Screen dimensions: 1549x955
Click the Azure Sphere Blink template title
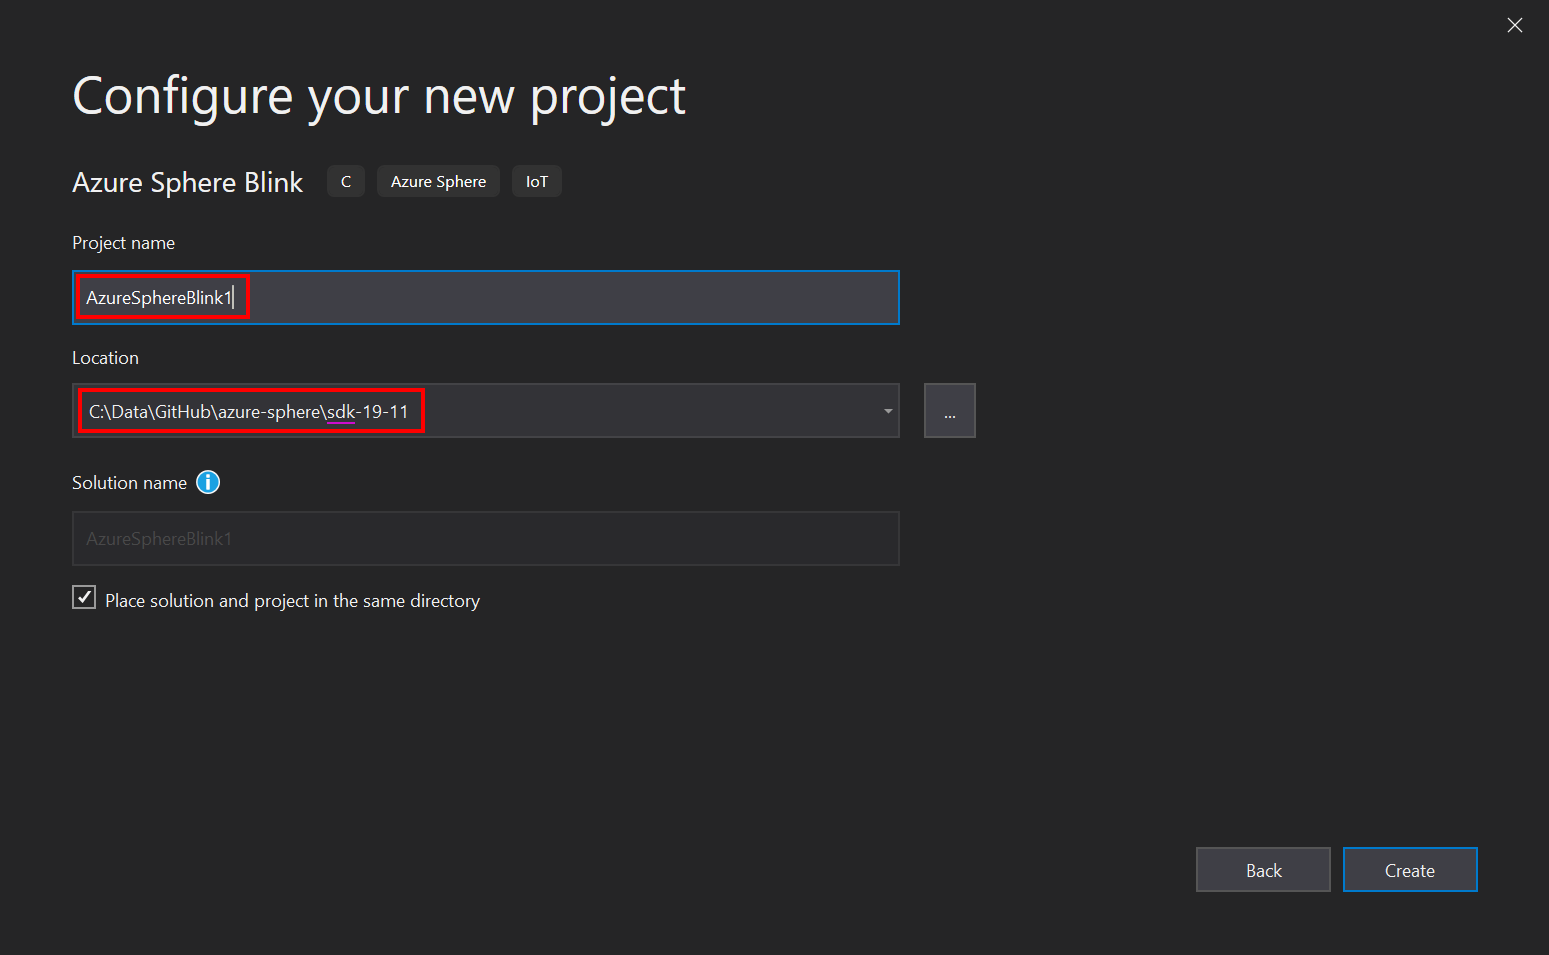188,182
